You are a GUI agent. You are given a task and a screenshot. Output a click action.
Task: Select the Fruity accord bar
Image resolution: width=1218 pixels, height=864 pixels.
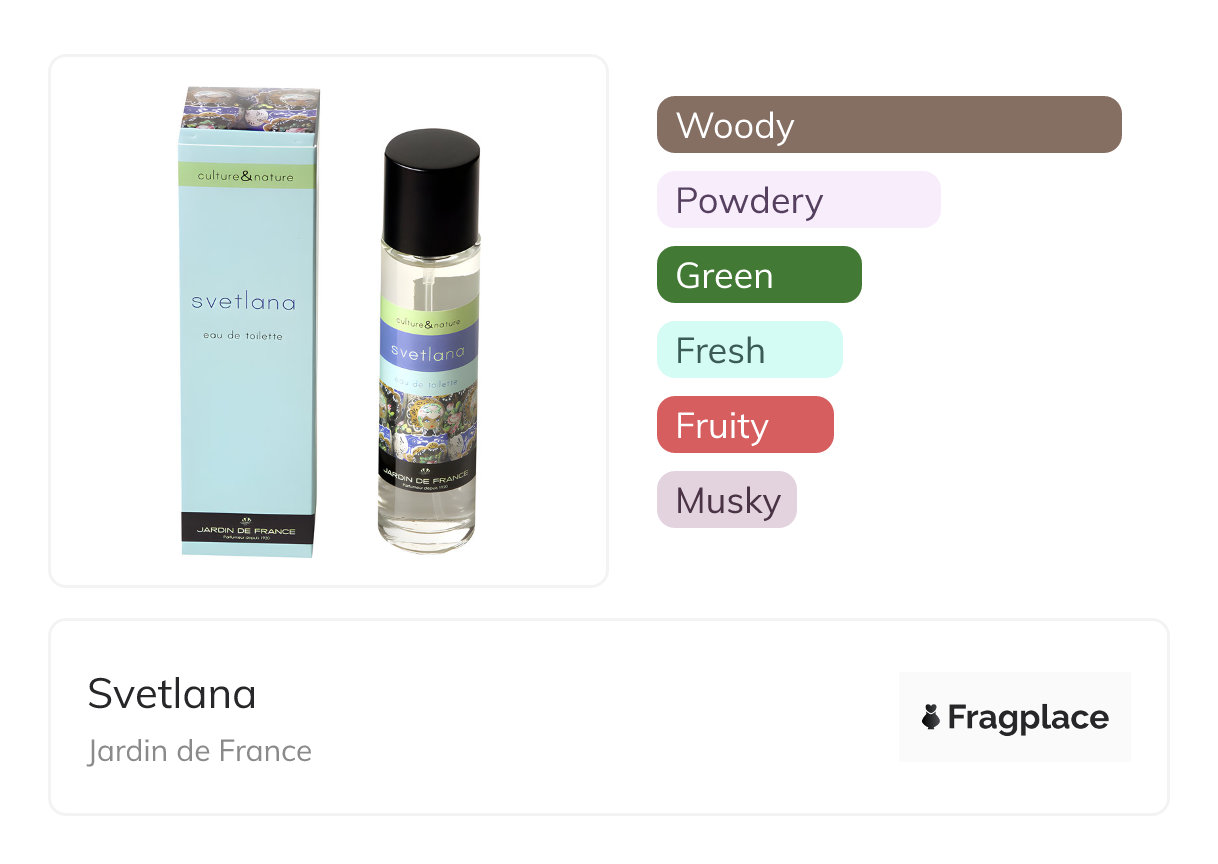pos(745,425)
